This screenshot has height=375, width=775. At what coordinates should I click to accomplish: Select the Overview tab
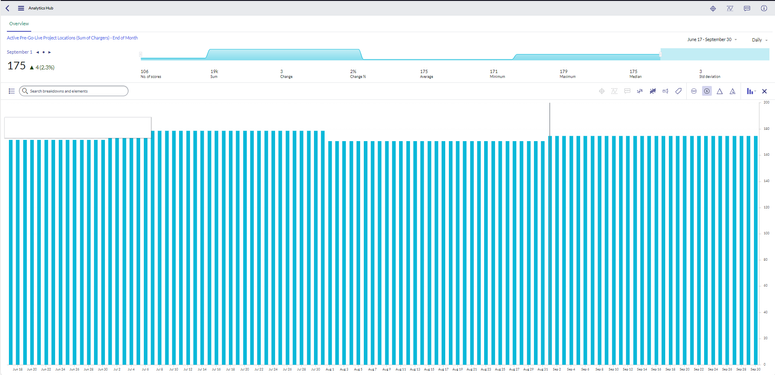(19, 24)
